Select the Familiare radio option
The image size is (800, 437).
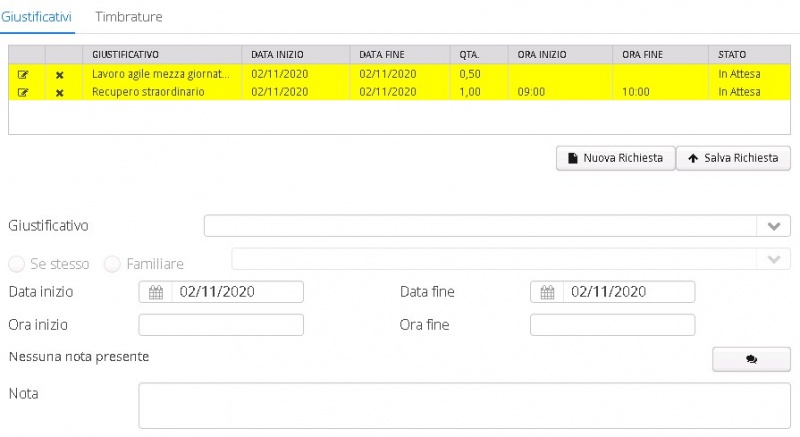point(112,264)
